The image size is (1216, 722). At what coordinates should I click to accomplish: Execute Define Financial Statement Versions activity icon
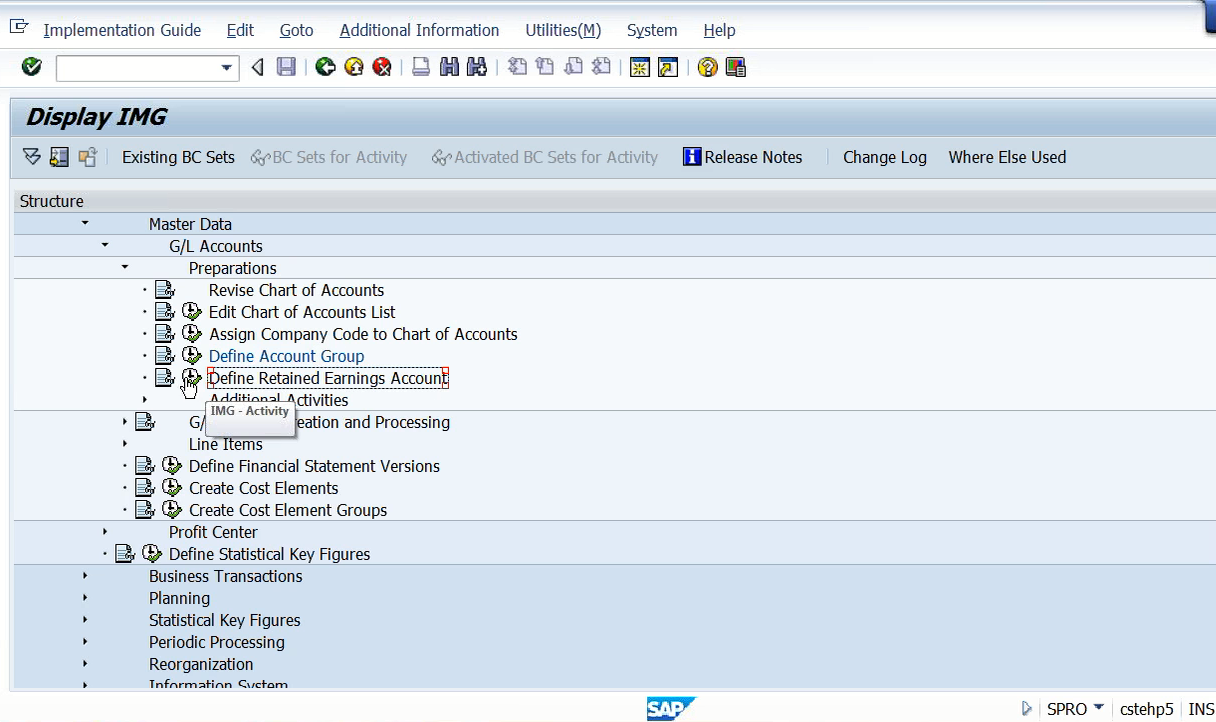click(x=172, y=466)
